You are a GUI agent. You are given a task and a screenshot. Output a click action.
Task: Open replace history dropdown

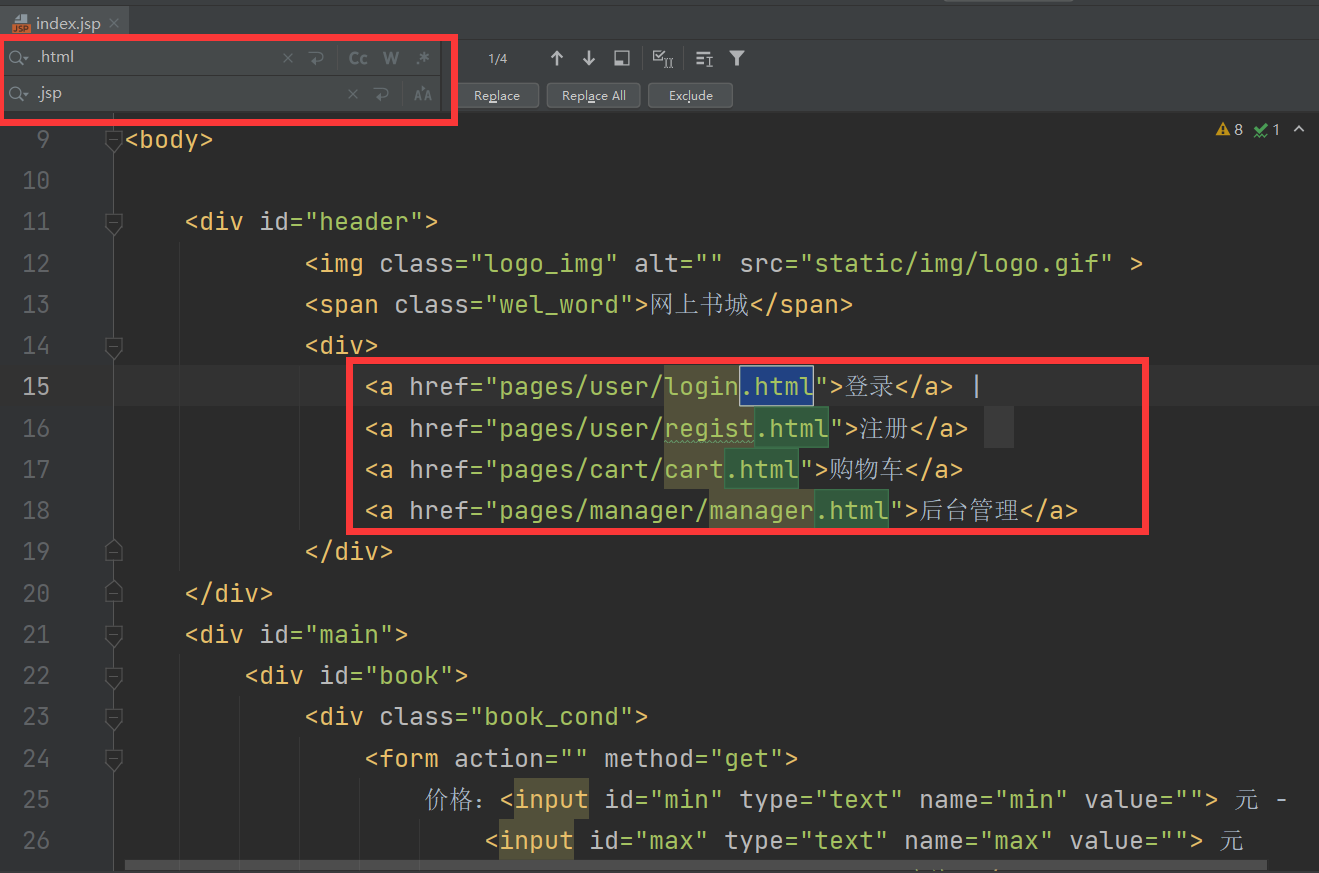(18, 94)
